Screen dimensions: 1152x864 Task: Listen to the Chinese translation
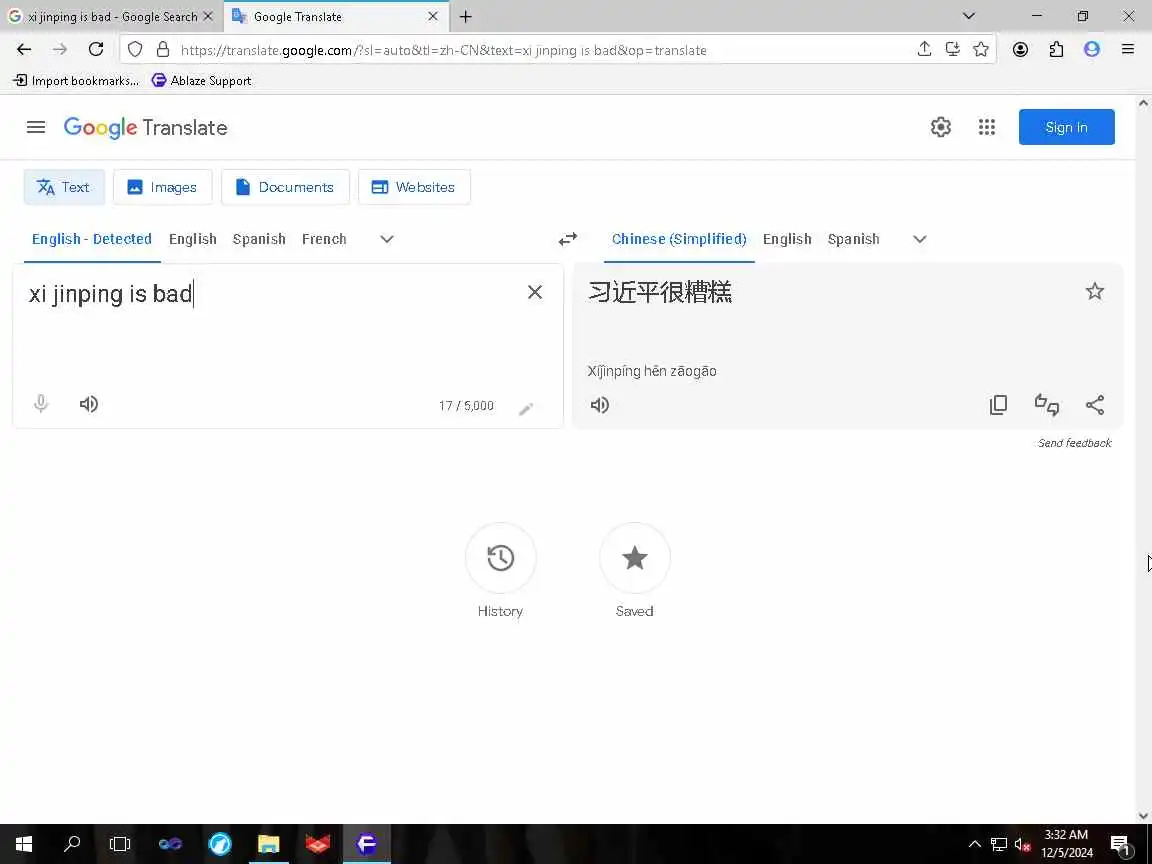tap(600, 405)
